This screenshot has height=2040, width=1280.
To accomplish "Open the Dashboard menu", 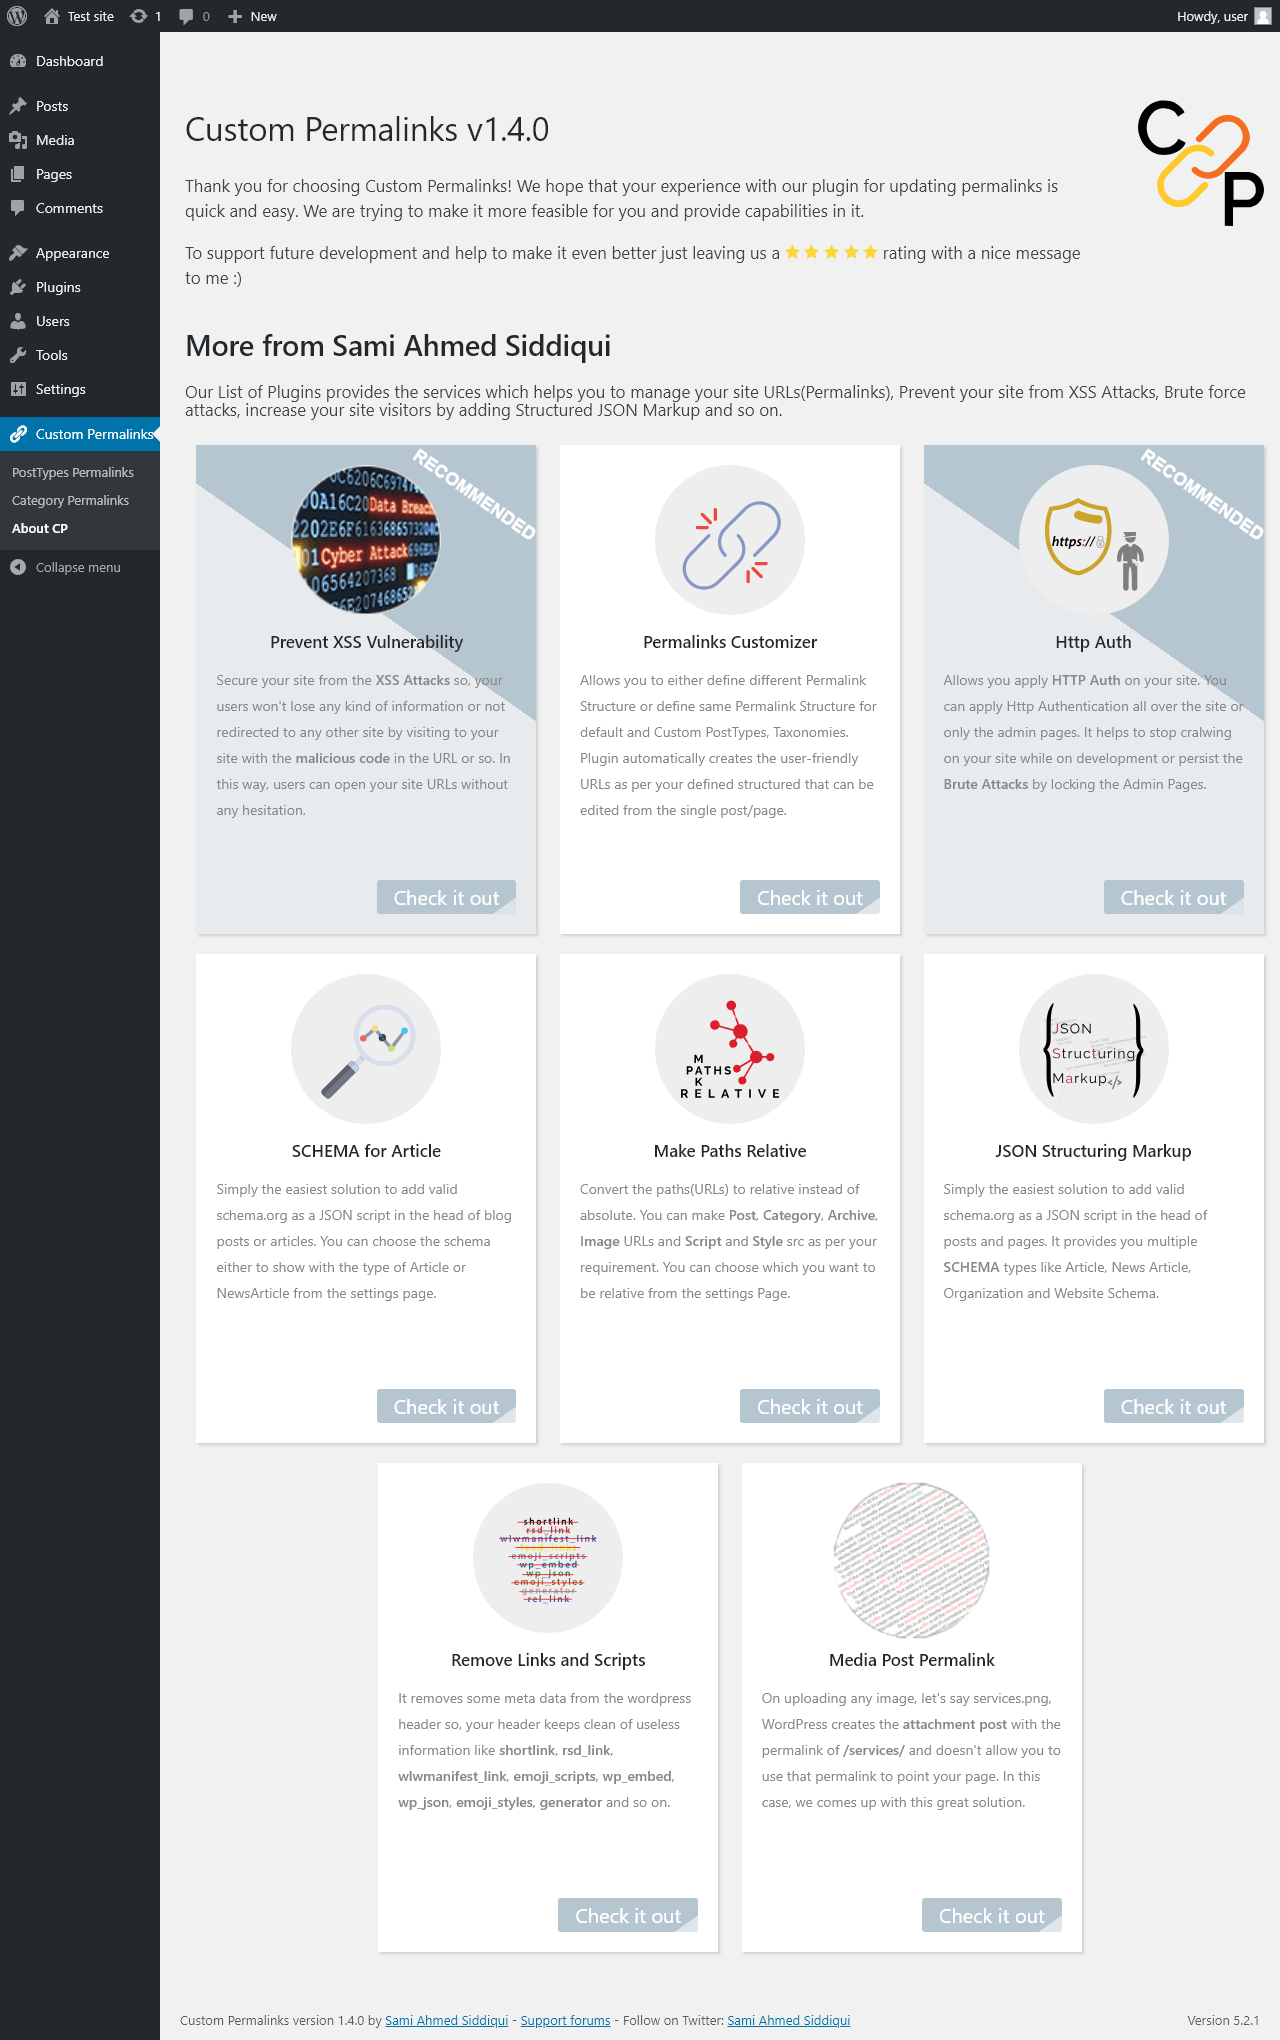I will [80, 61].
